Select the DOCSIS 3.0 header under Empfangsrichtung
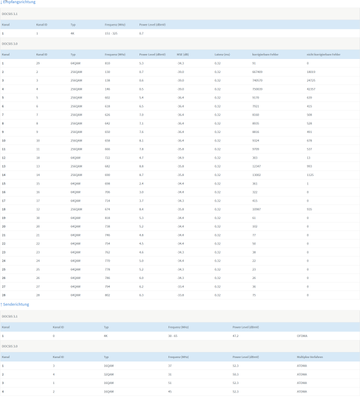360x400 pixels. tap(180, 44)
